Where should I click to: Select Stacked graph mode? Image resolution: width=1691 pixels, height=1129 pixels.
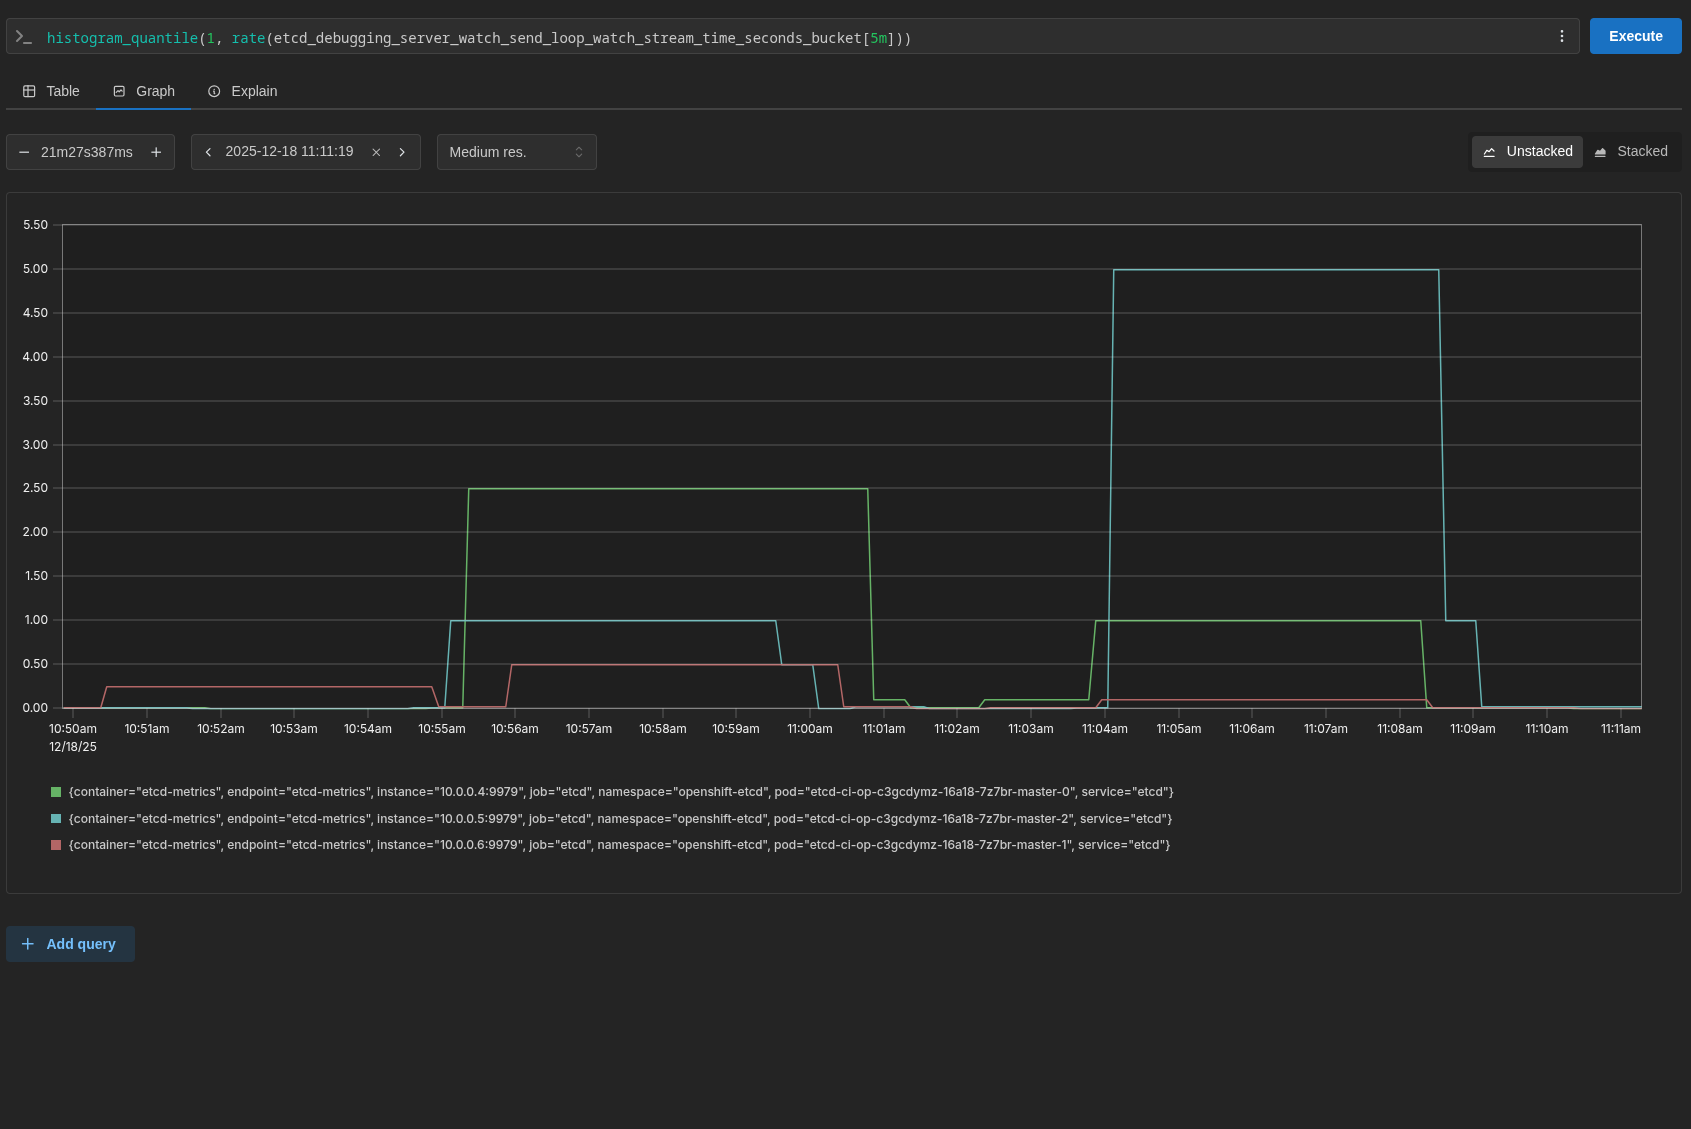pyautogui.click(x=1630, y=152)
